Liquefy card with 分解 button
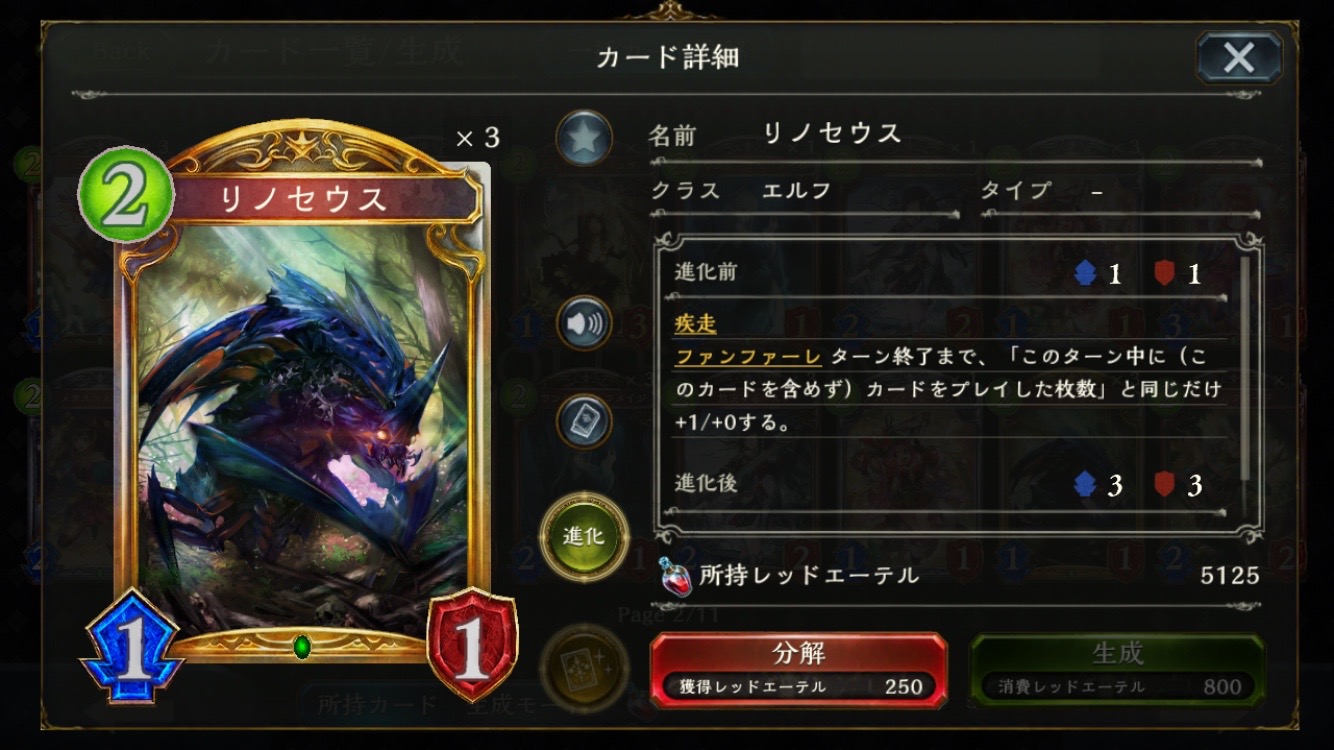This screenshot has height=750, width=1334. coord(798,669)
